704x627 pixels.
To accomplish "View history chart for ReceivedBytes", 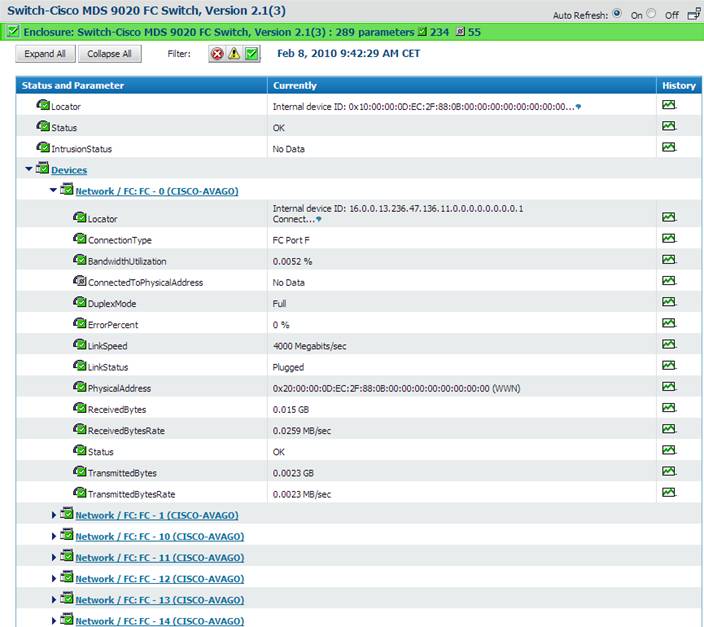I will [x=668, y=409].
